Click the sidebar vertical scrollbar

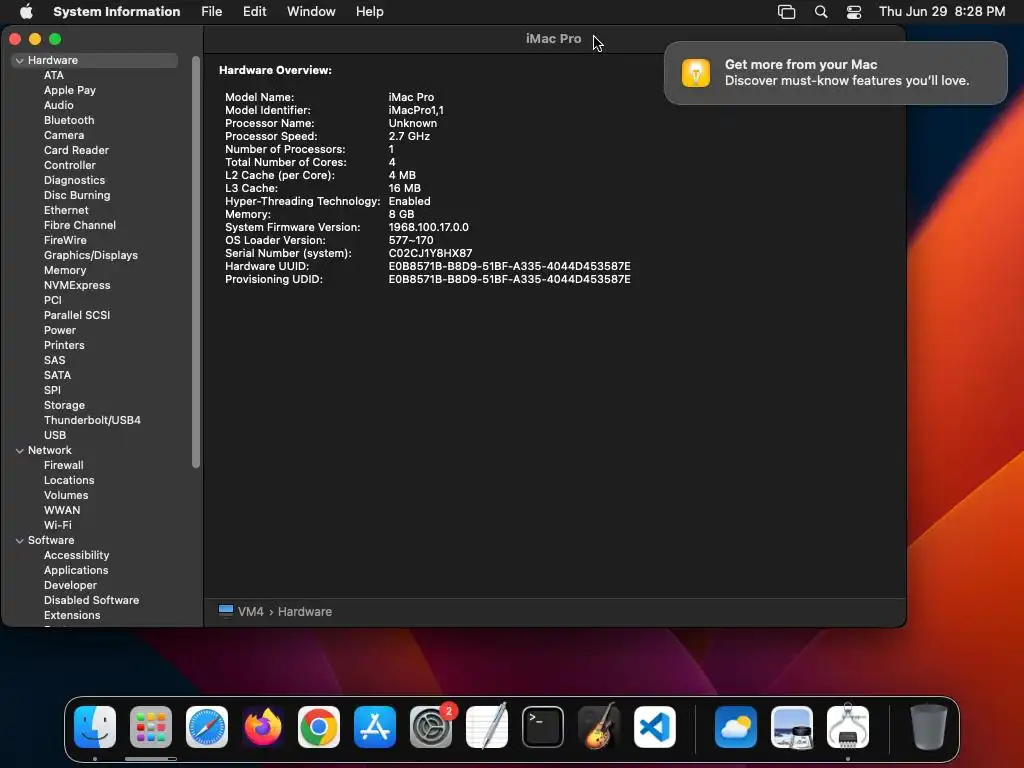click(x=196, y=262)
